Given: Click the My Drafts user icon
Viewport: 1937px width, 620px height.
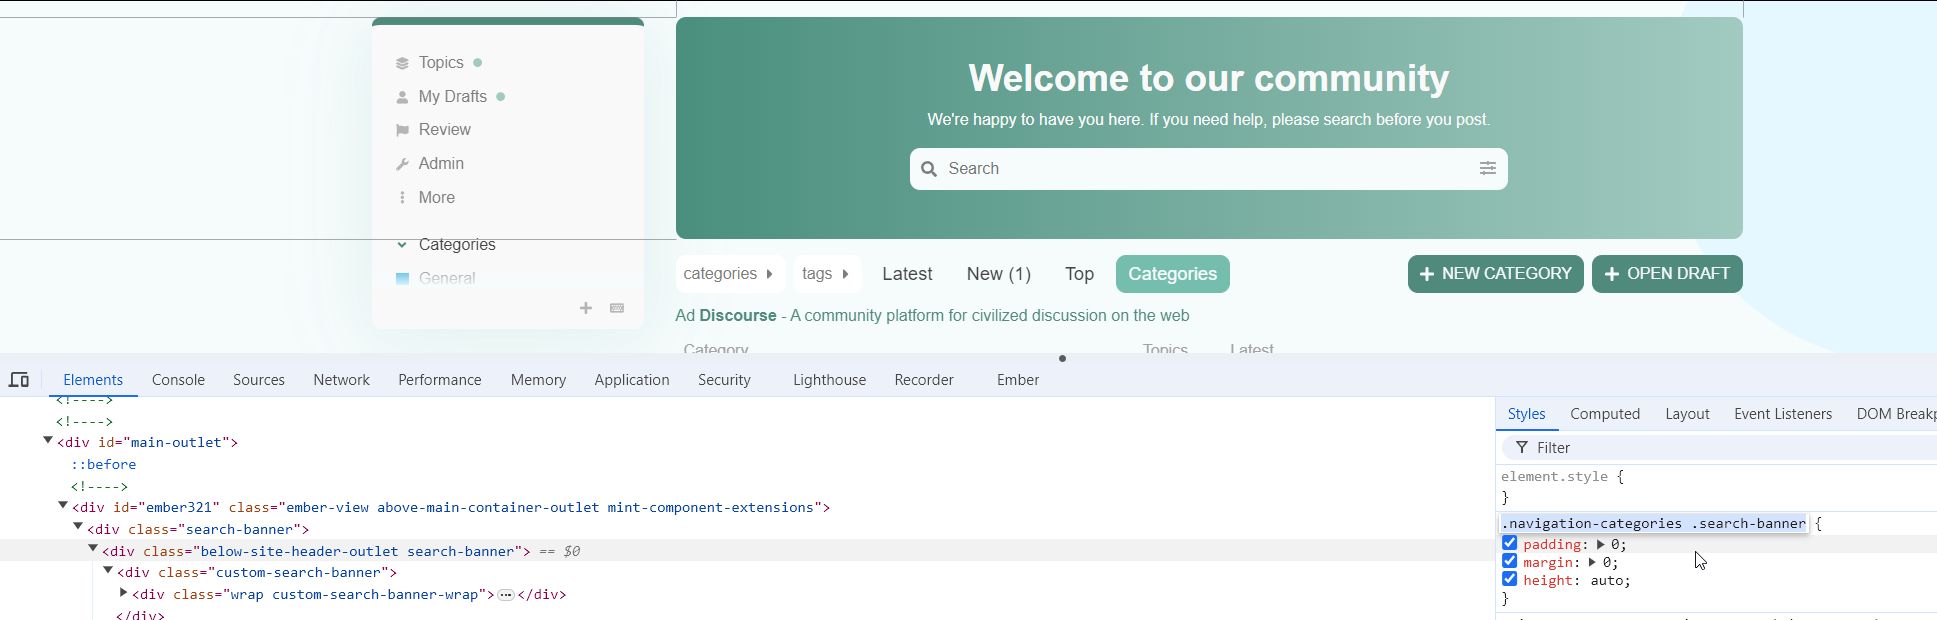Looking at the screenshot, I should pyautogui.click(x=402, y=97).
